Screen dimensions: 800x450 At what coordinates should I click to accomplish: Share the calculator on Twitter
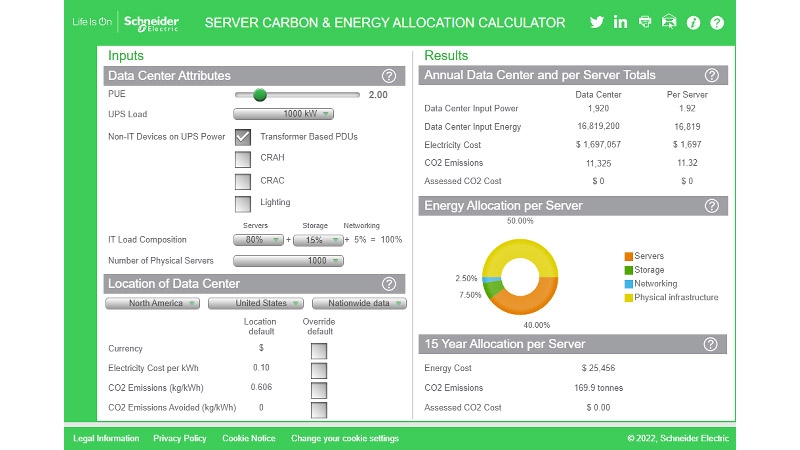[597, 22]
